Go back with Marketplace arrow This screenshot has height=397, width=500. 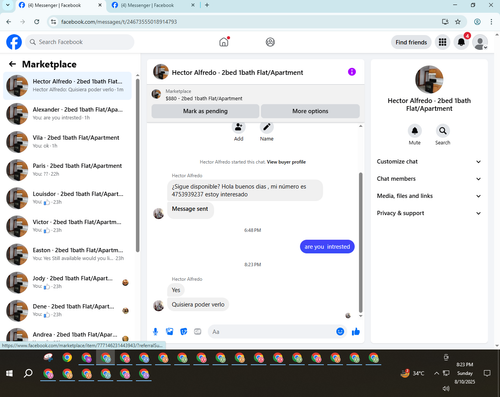coord(12,64)
